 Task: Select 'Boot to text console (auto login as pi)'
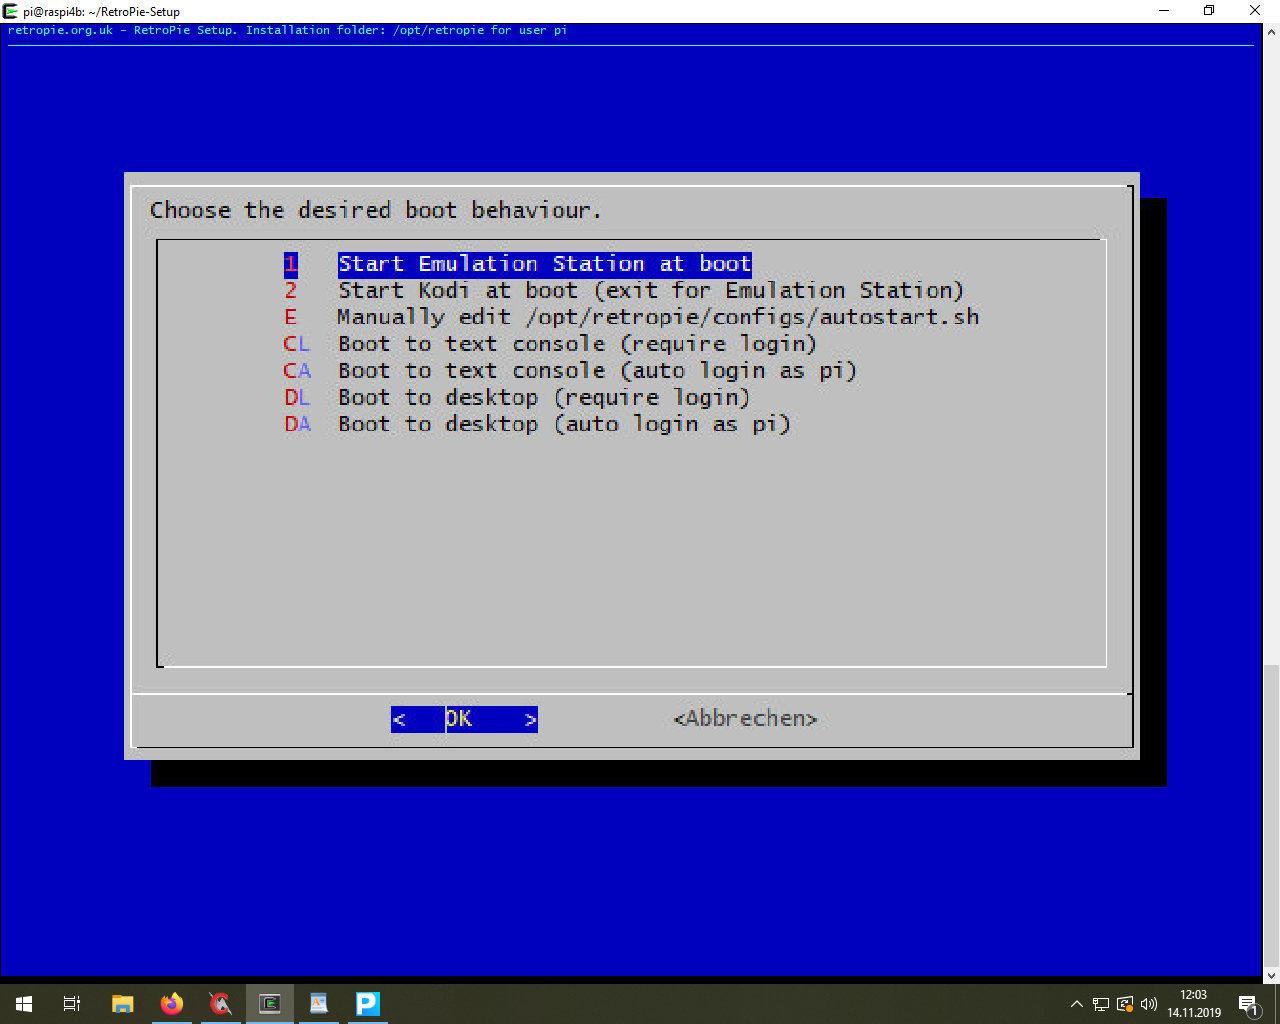(597, 371)
